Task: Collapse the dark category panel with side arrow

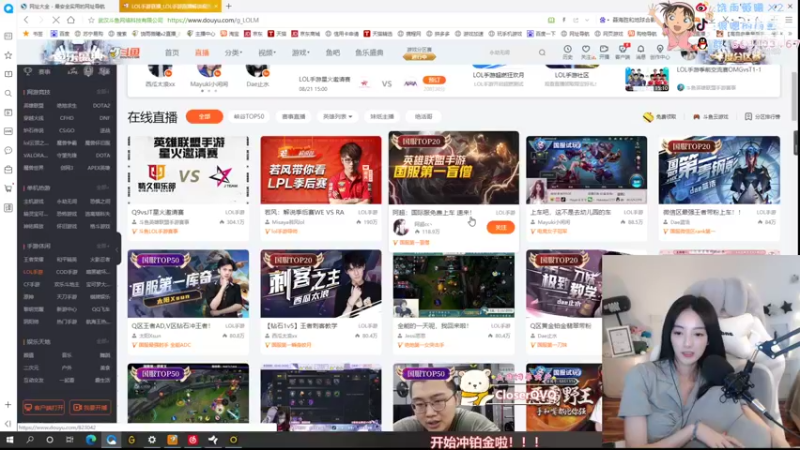Action: click(117, 249)
